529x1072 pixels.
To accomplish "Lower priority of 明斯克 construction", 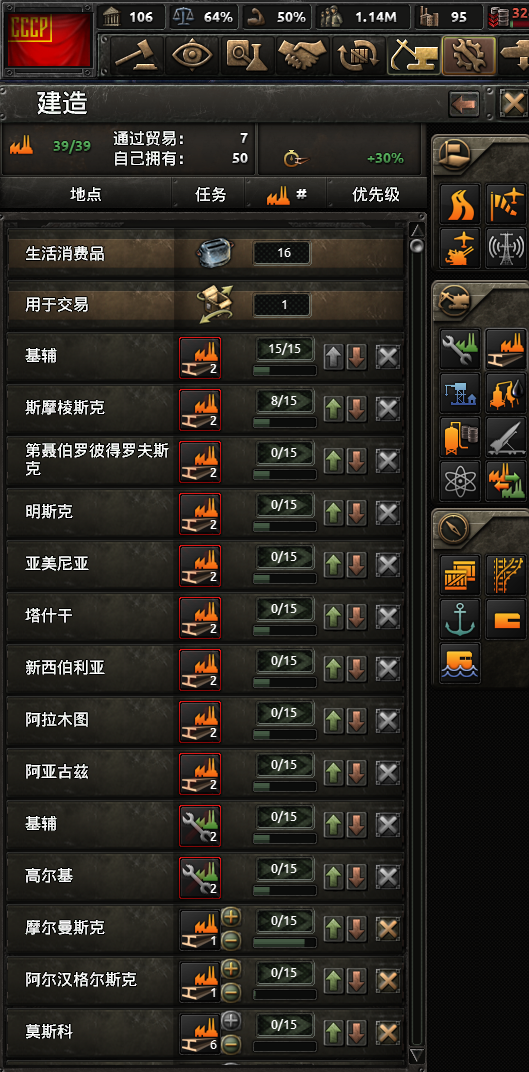I will [x=357, y=513].
